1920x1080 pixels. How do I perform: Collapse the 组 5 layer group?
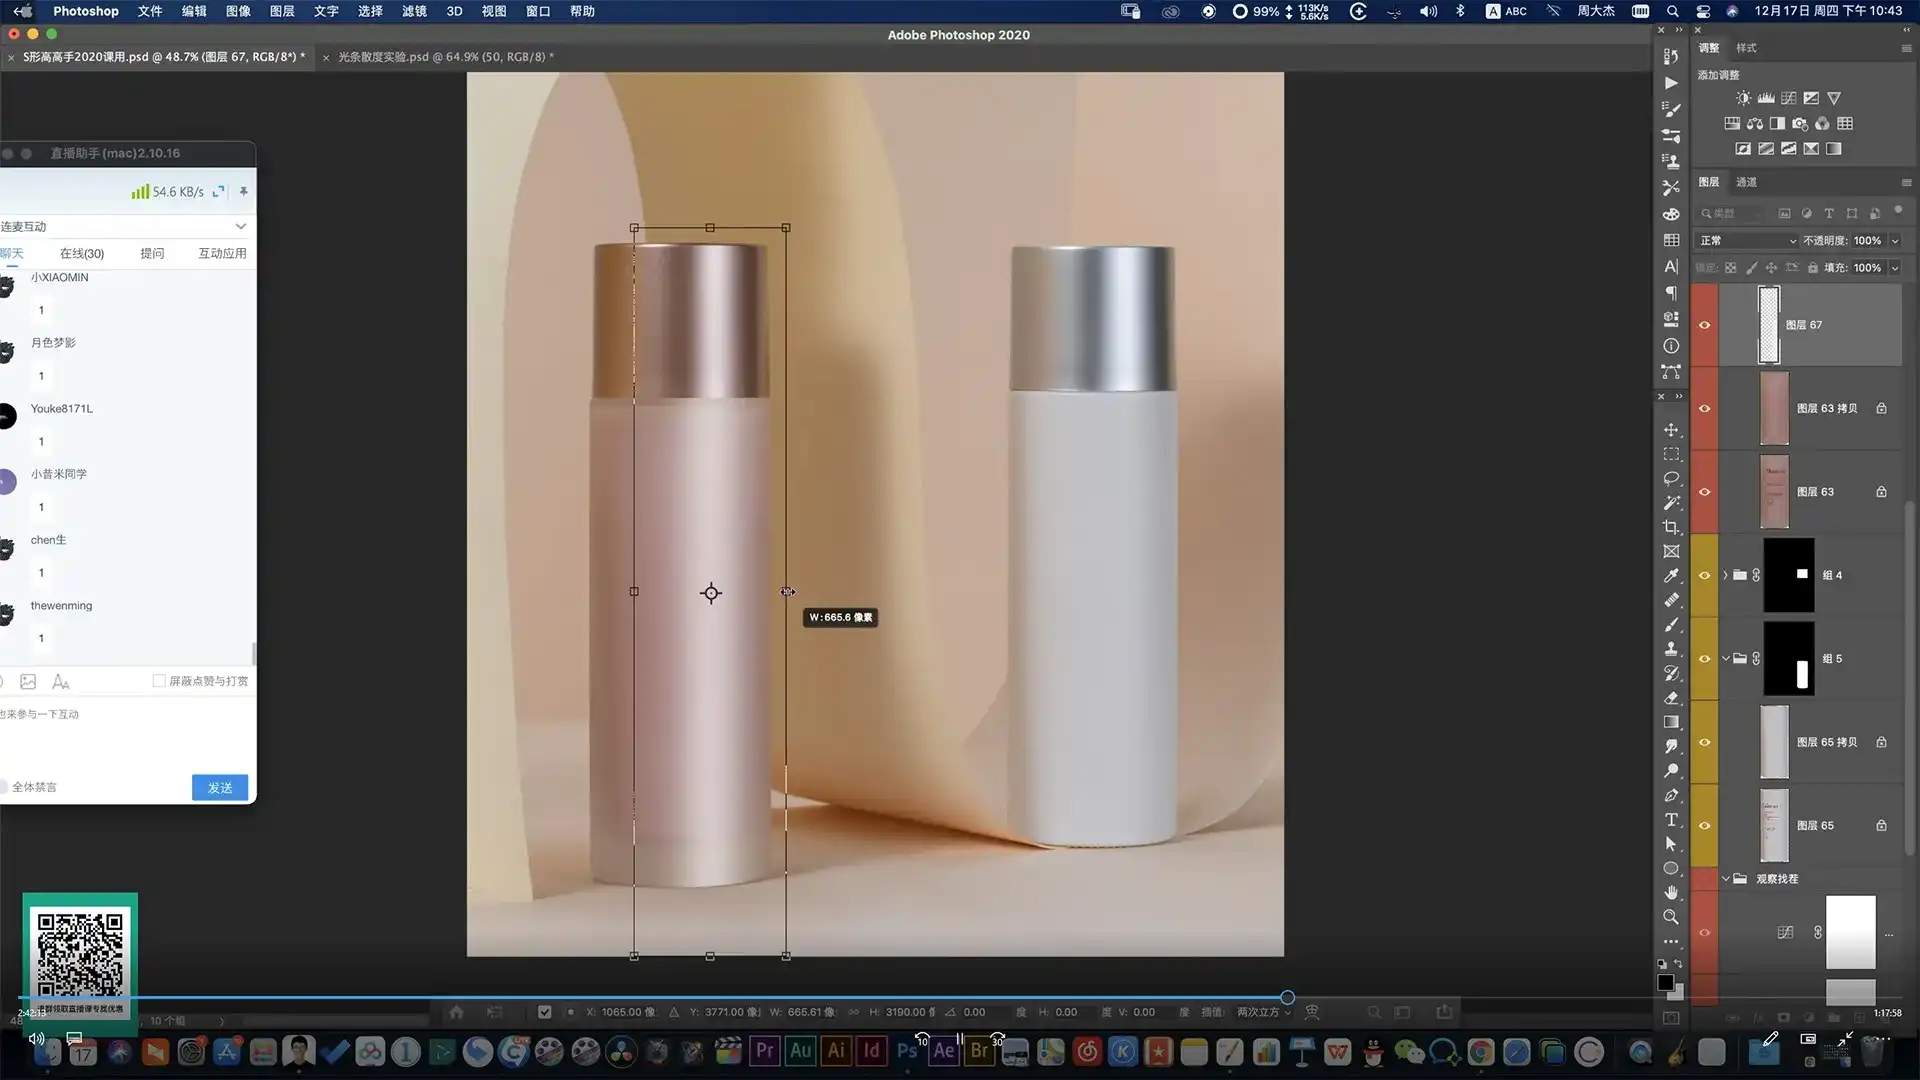click(x=1726, y=658)
